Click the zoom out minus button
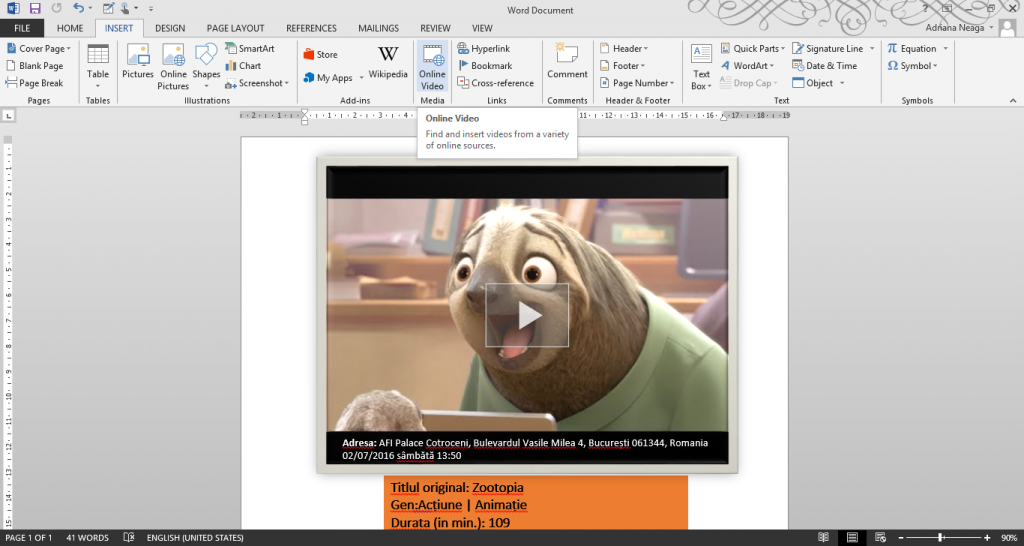The image size is (1024, 546). click(903, 538)
